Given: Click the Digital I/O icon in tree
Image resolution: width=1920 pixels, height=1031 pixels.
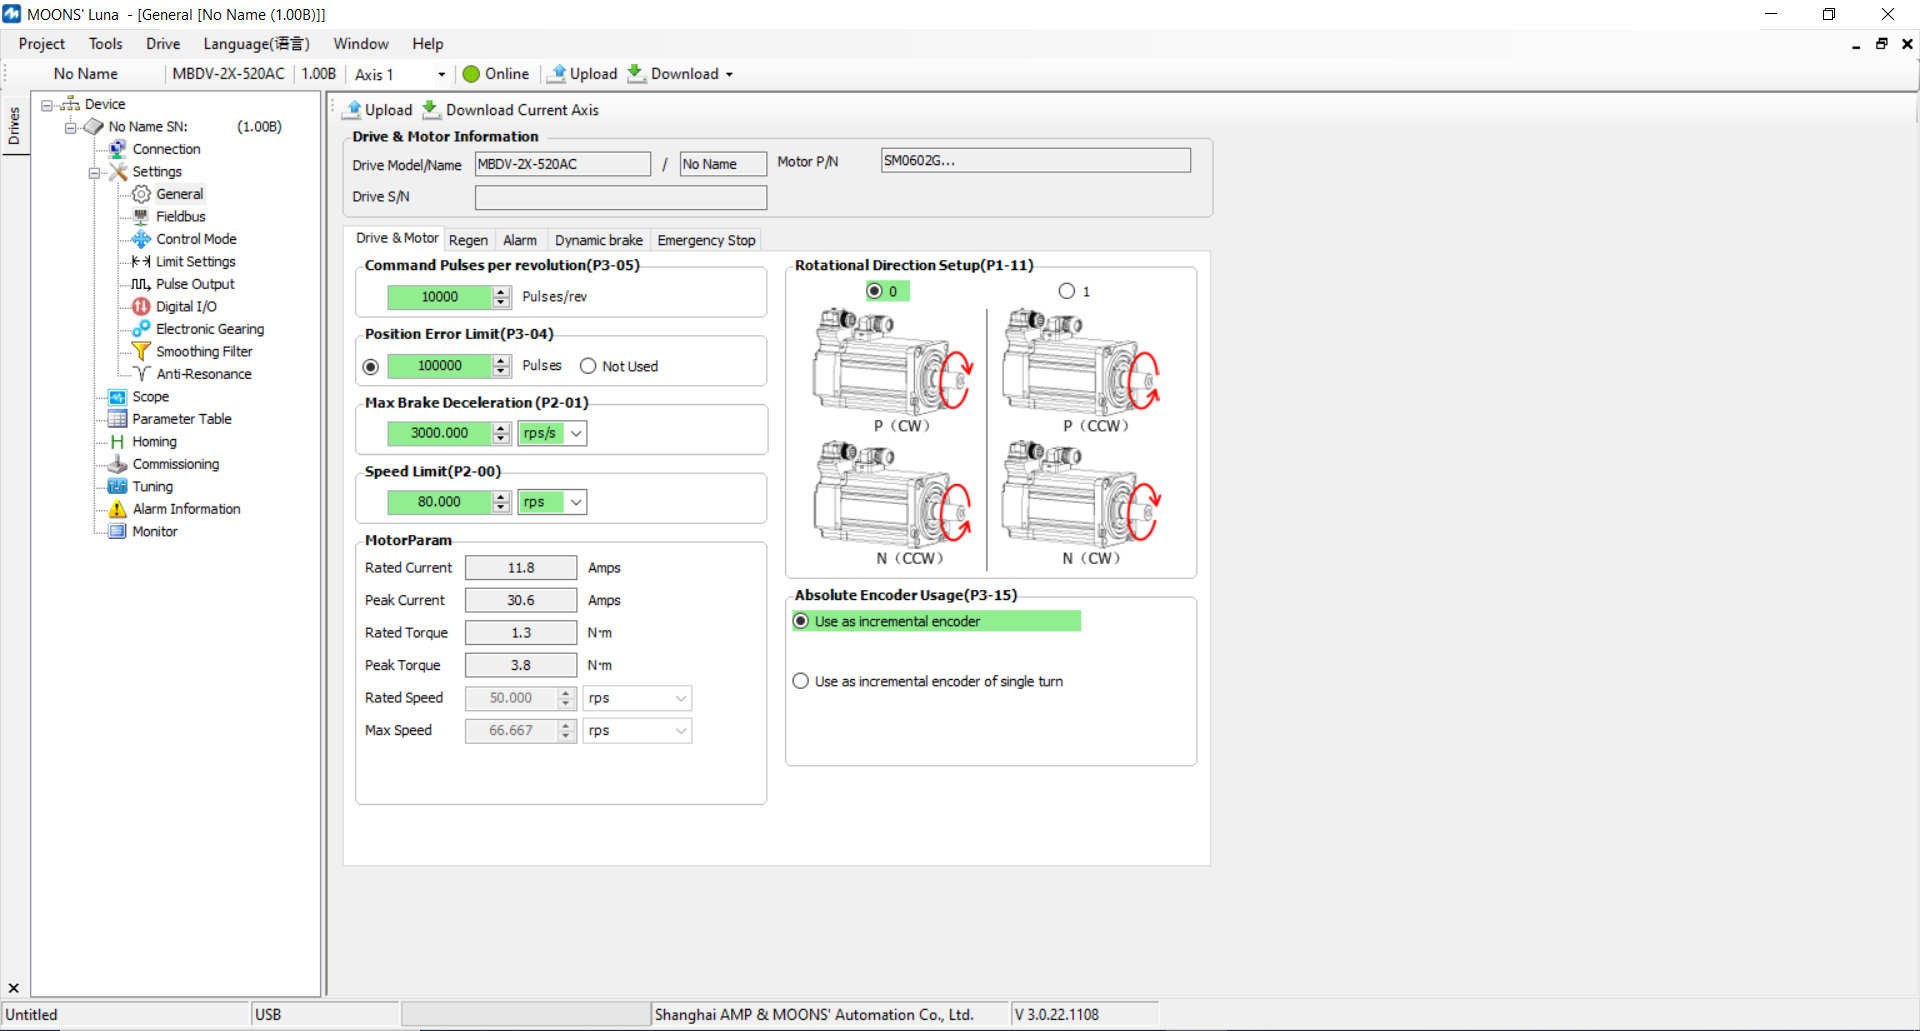Looking at the screenshot, I should (x=141, y=307).
